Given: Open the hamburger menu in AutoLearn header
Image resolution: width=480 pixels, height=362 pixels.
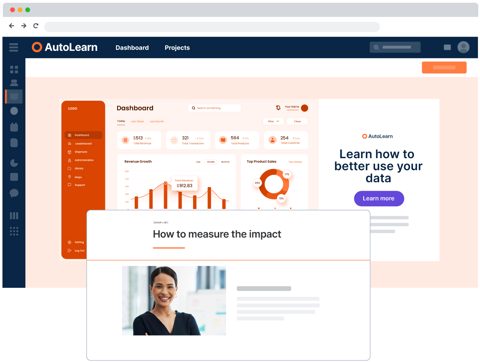Looking at the screenshot, I should point(14,47).
